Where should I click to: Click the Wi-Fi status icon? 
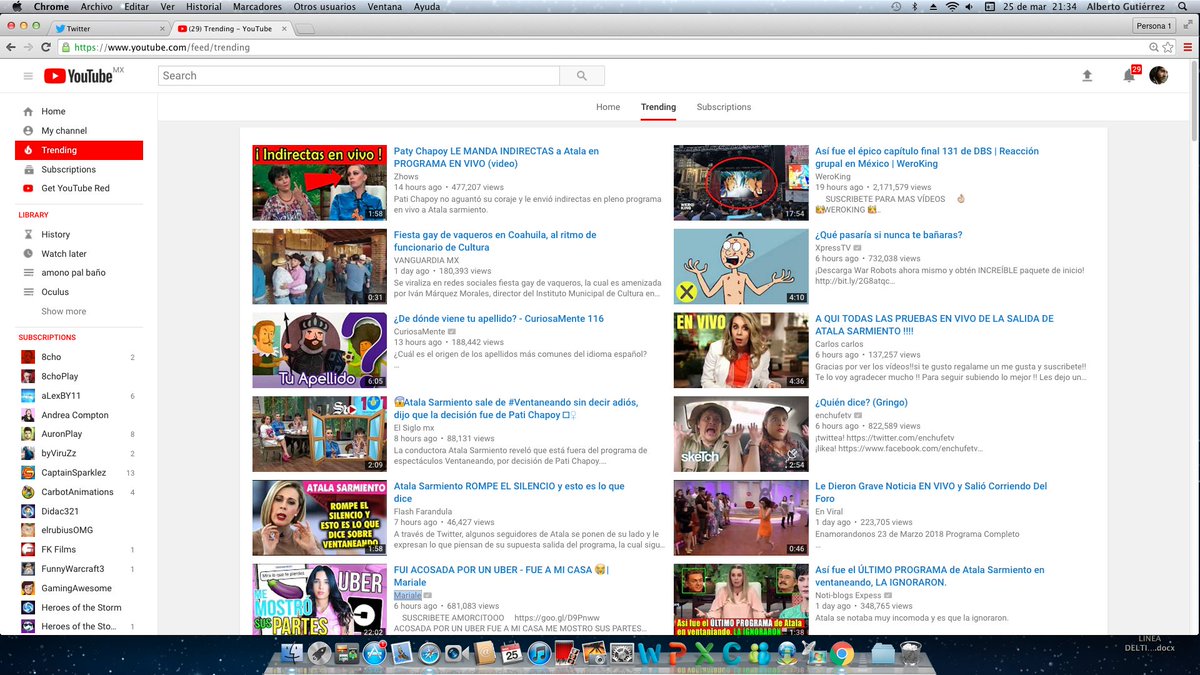pos(953,7)
